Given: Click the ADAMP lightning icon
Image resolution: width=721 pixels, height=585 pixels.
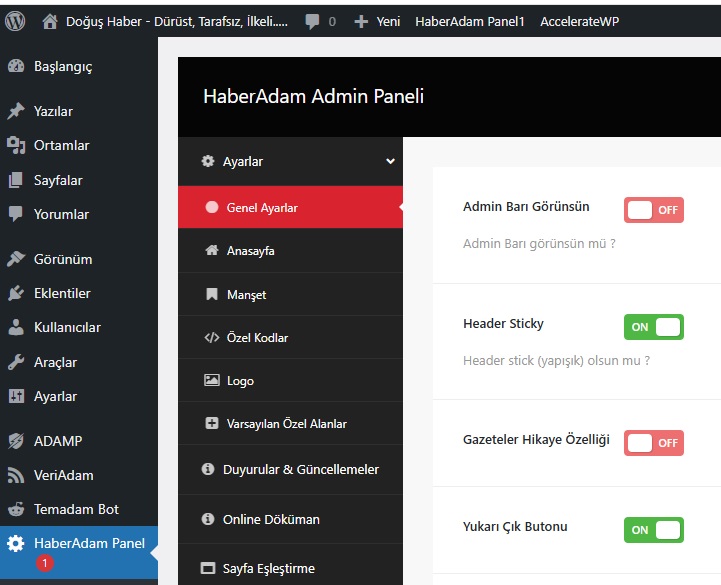Looking at the screenshot, I should [16, 441].
